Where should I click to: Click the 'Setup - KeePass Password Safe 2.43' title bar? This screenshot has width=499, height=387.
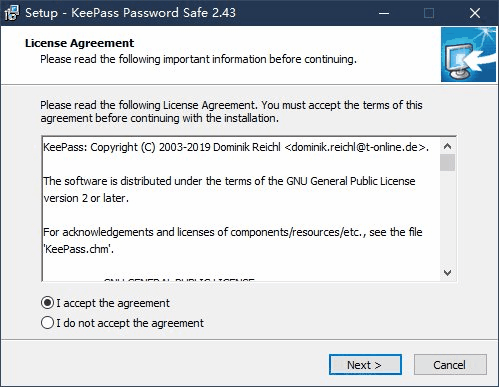130,13
